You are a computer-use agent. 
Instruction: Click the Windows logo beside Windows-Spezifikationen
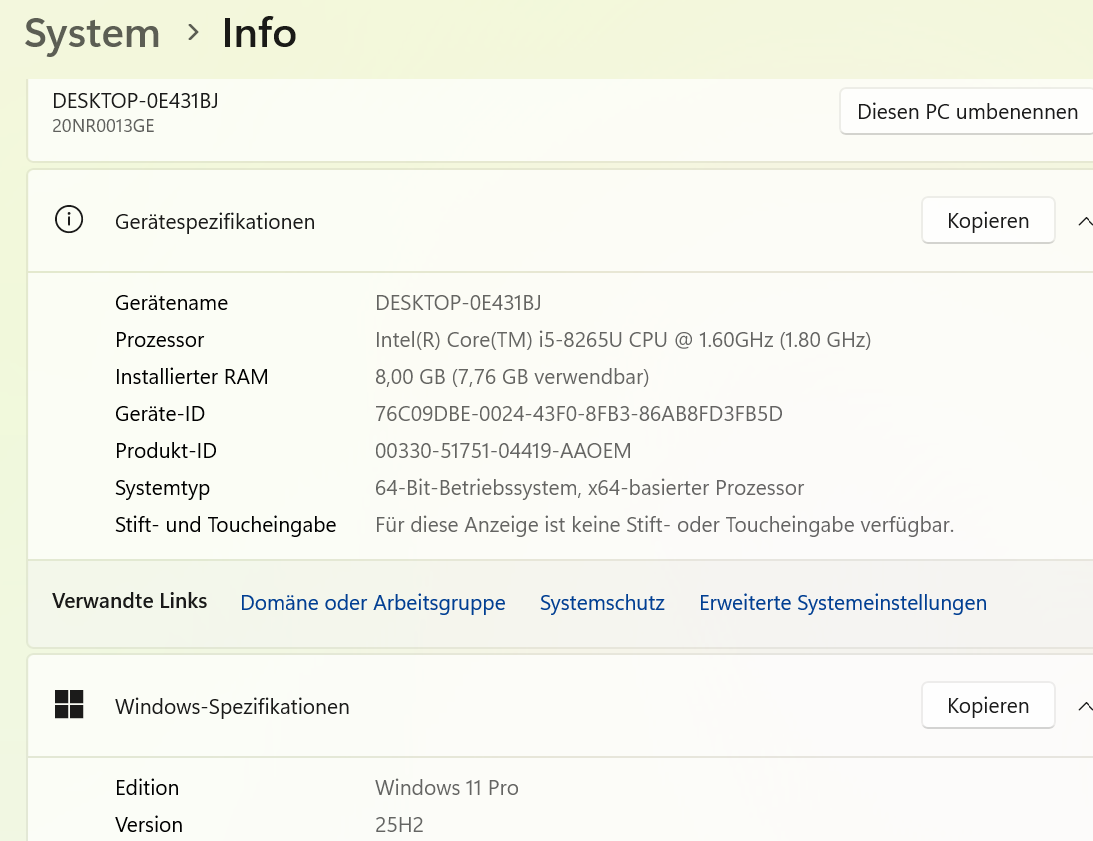pyautogui.click(x=69, y=704)
